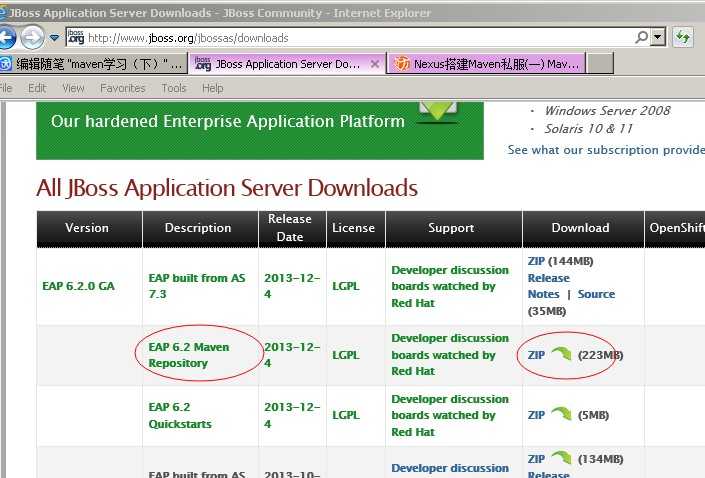705x478 pixels.
Task: Click the Description column header
Action: coord(200,228)
